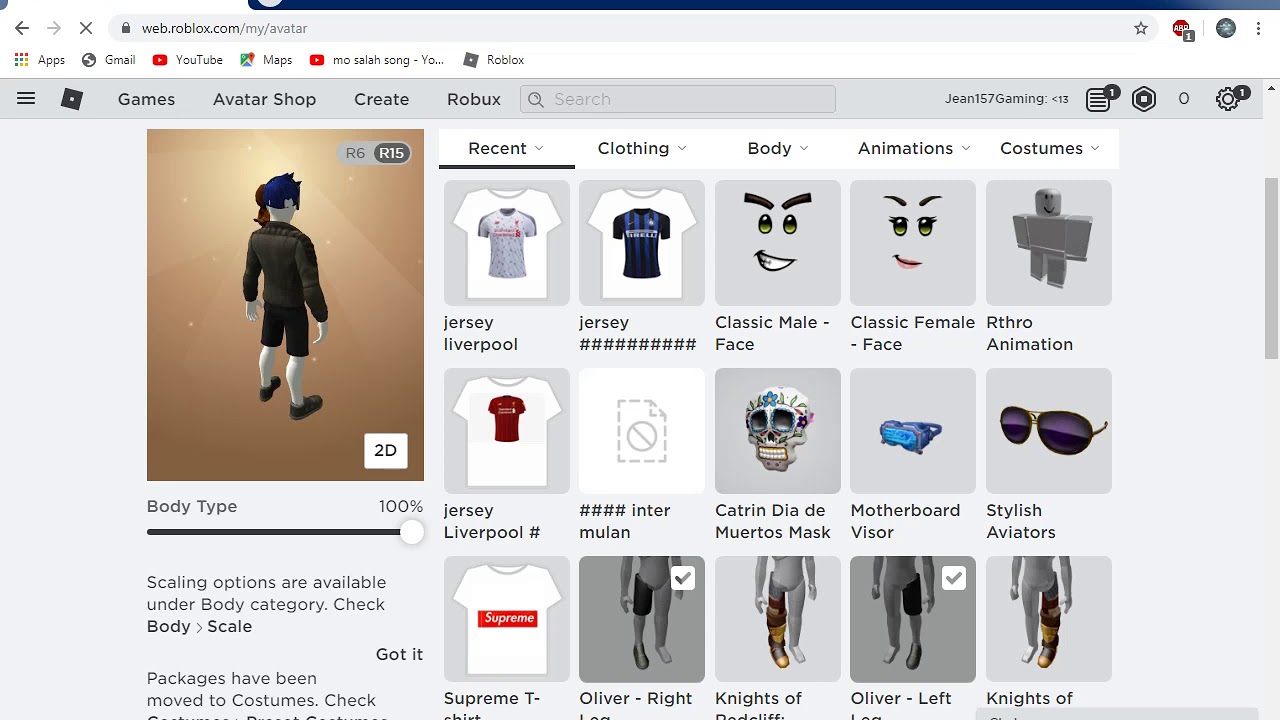Expand the Costumes dropdown tab
This screenshot has width=1280, height=720.
tap(1050, 148)
